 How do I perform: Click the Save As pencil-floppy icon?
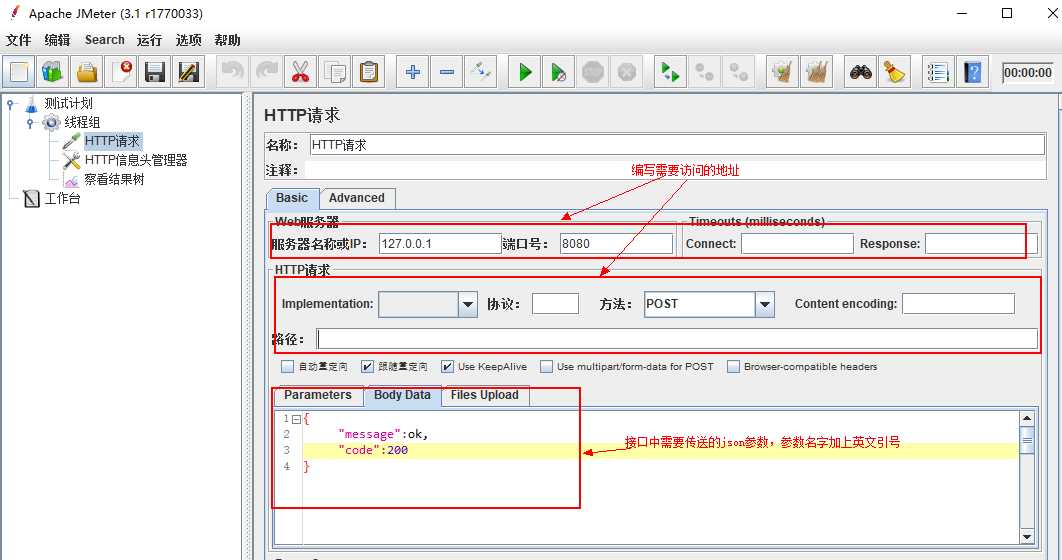pyautogui.click(x=189, y=72)
